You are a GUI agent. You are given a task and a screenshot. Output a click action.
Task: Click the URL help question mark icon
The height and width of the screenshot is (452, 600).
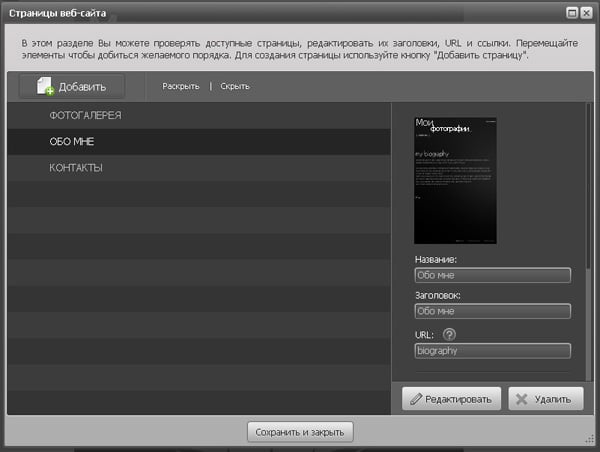tap(450, 334)
